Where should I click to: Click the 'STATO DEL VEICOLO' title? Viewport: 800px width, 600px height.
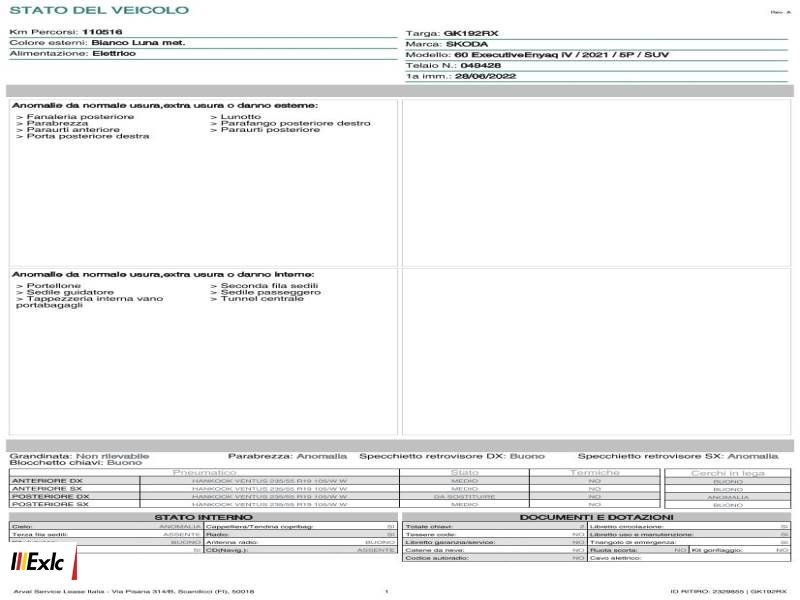click(x=99, y=10)
